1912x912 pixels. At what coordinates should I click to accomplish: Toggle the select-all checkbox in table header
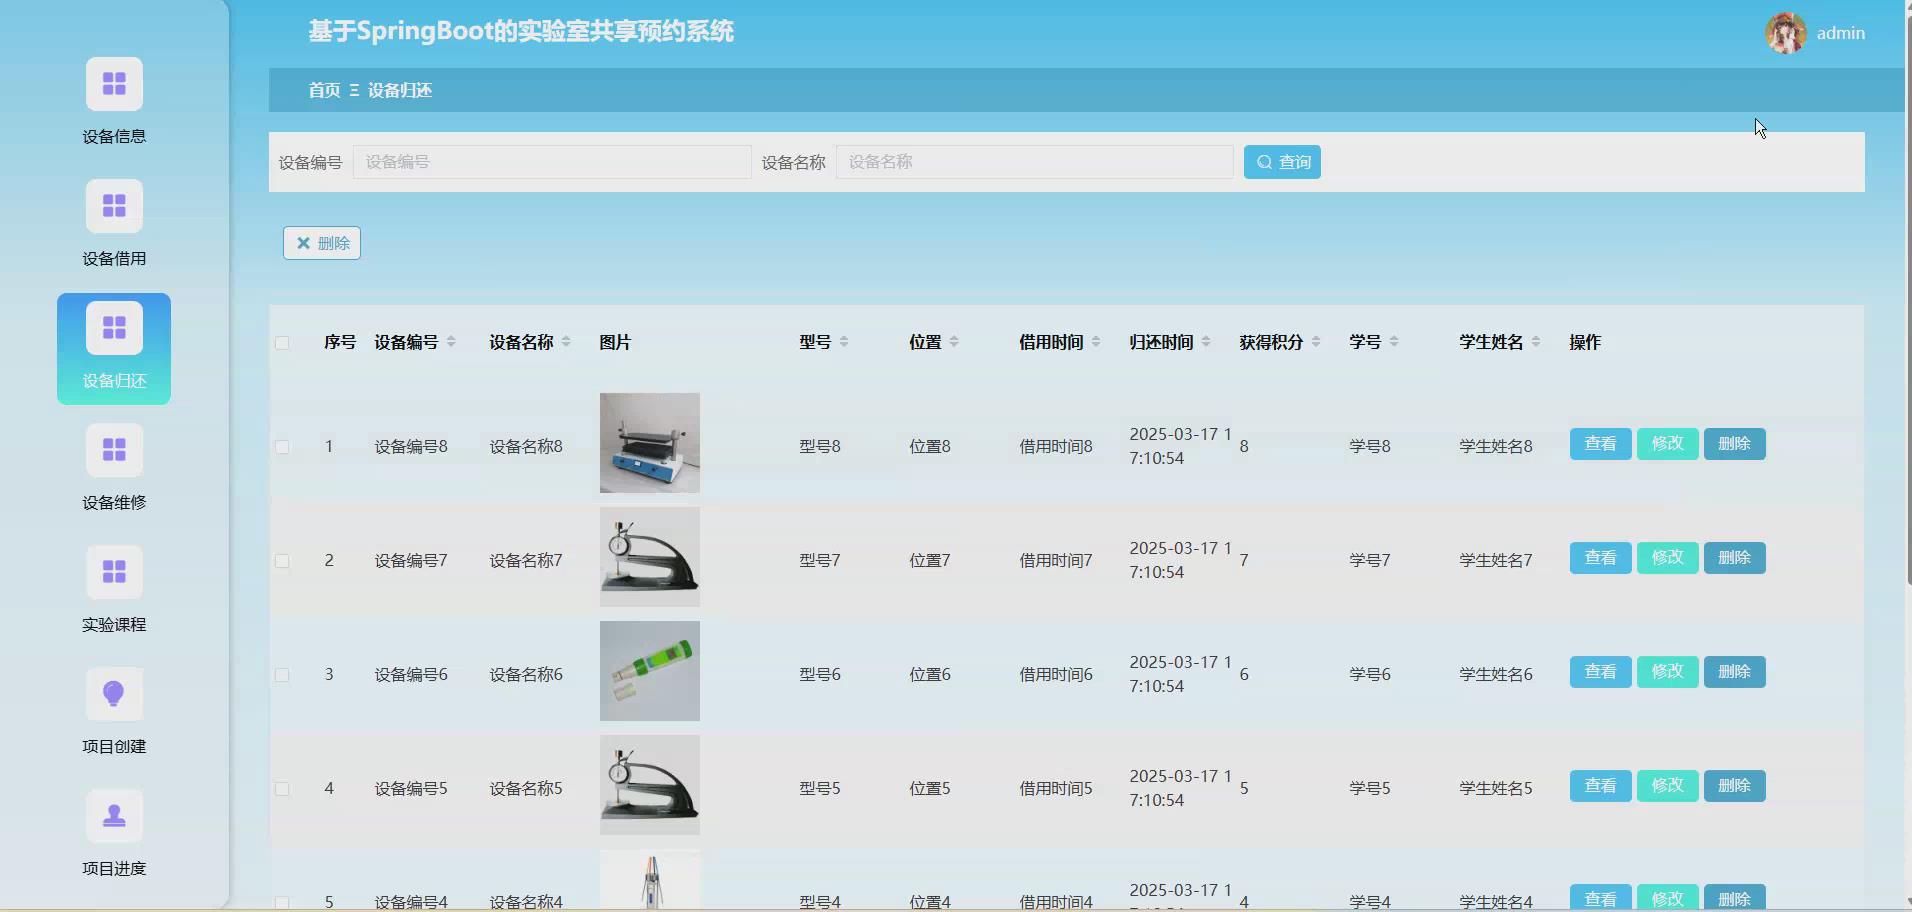click(283, 343)
